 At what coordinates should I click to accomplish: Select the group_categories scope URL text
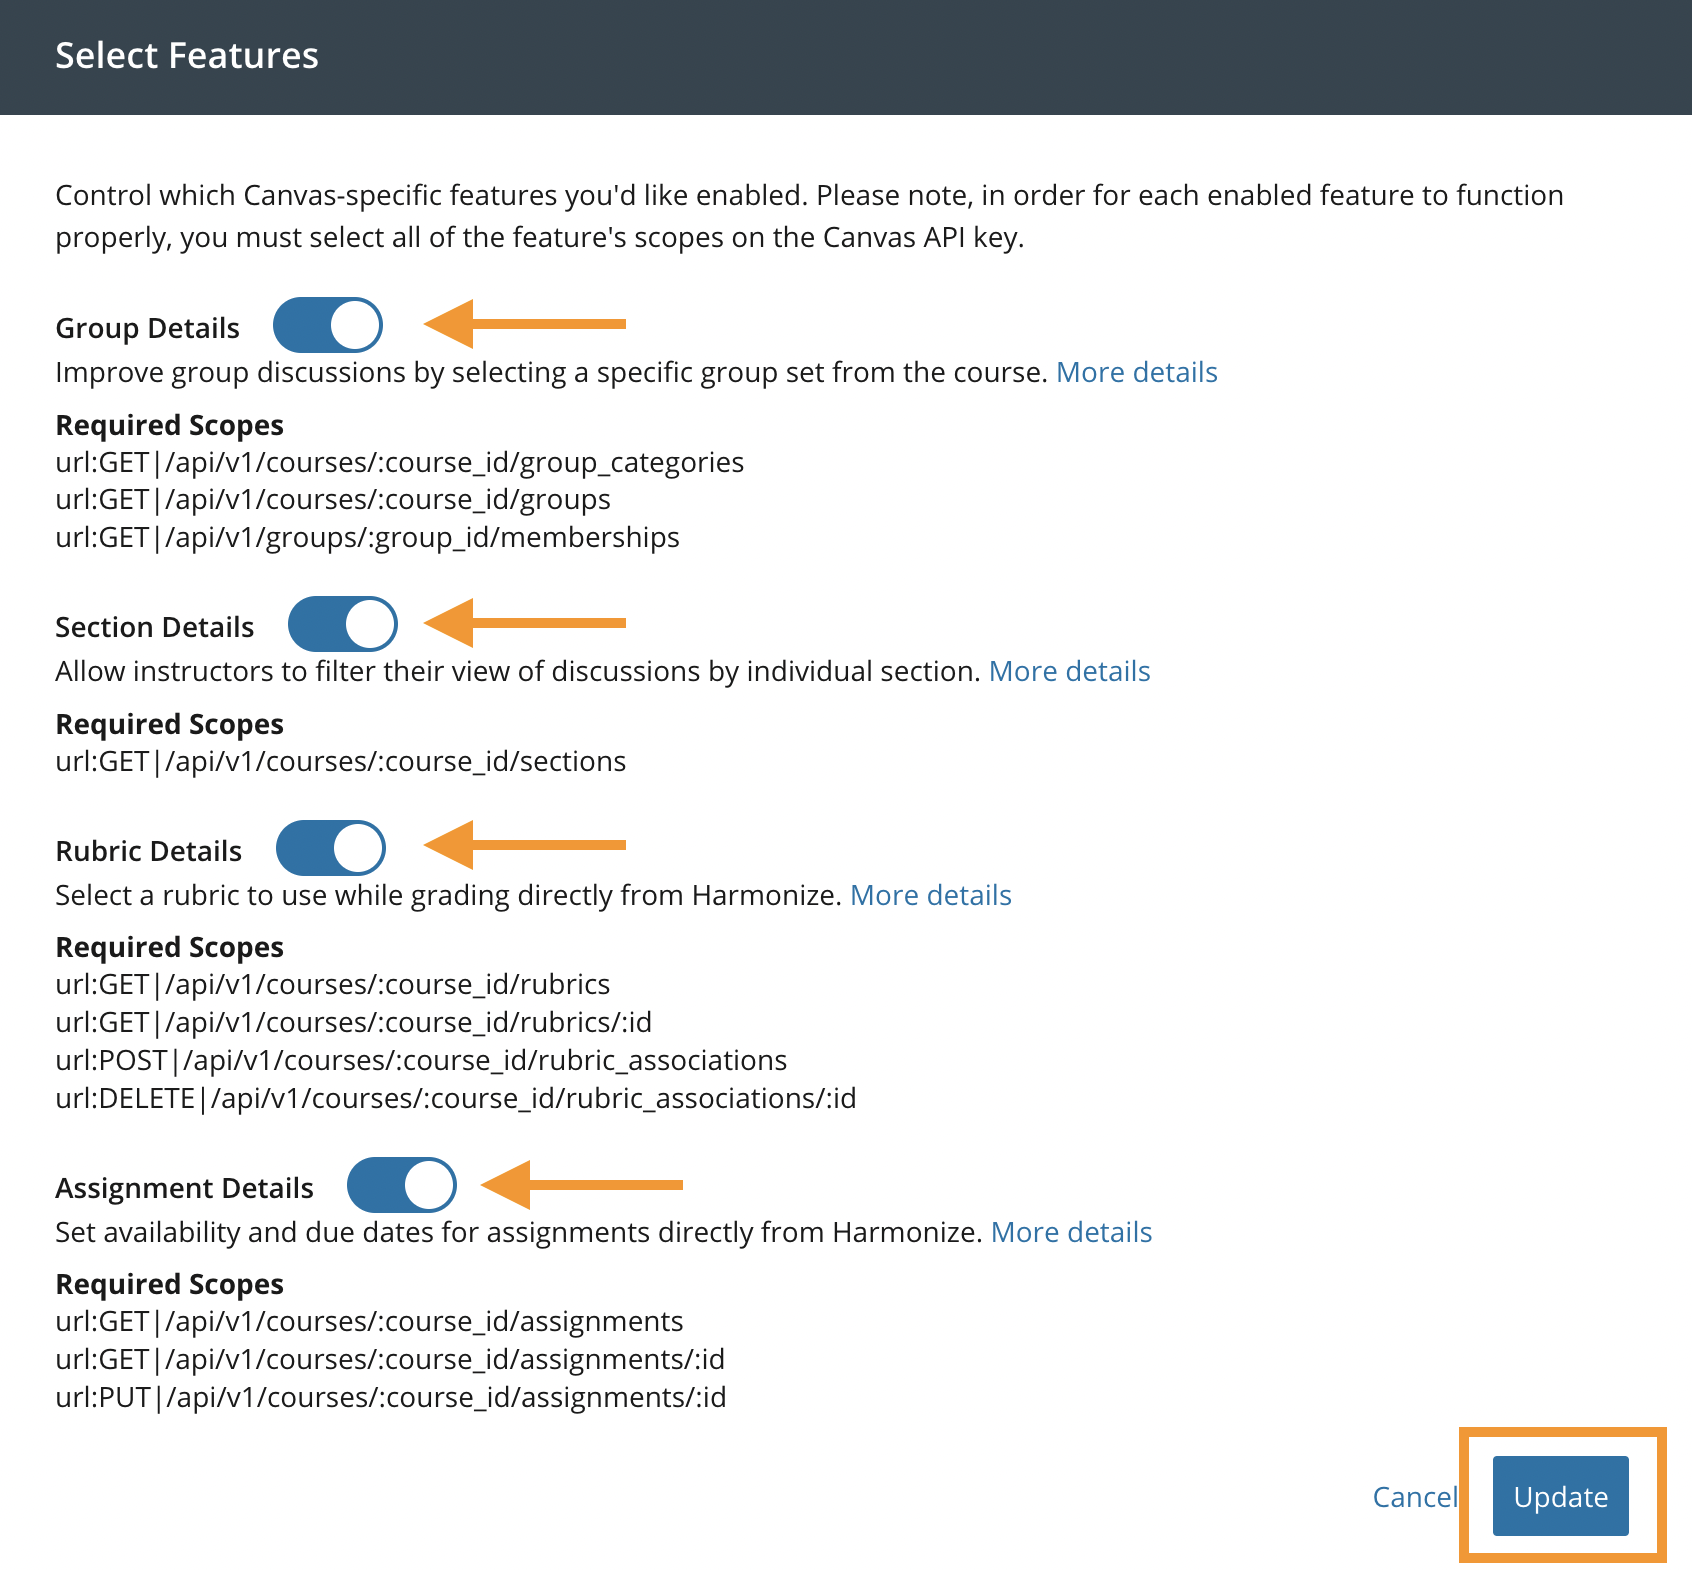coord(400,461)
